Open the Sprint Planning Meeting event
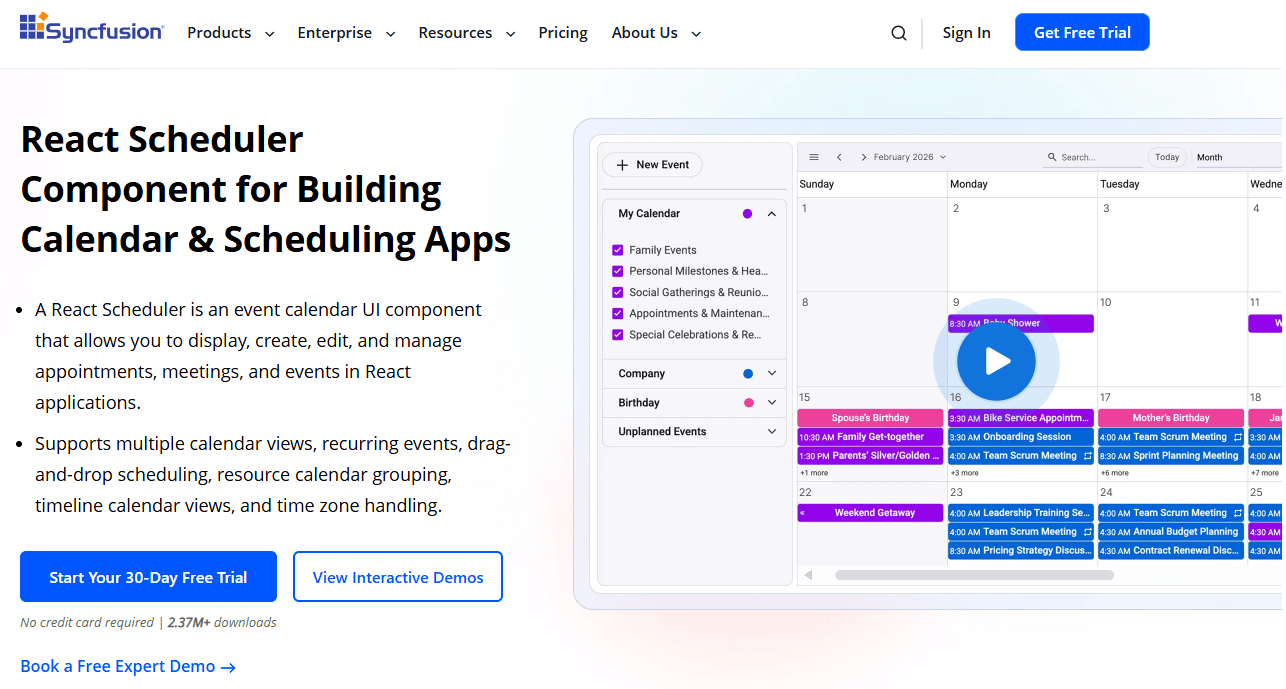This screenshot has height=689, width=1286. (1171, 456)
